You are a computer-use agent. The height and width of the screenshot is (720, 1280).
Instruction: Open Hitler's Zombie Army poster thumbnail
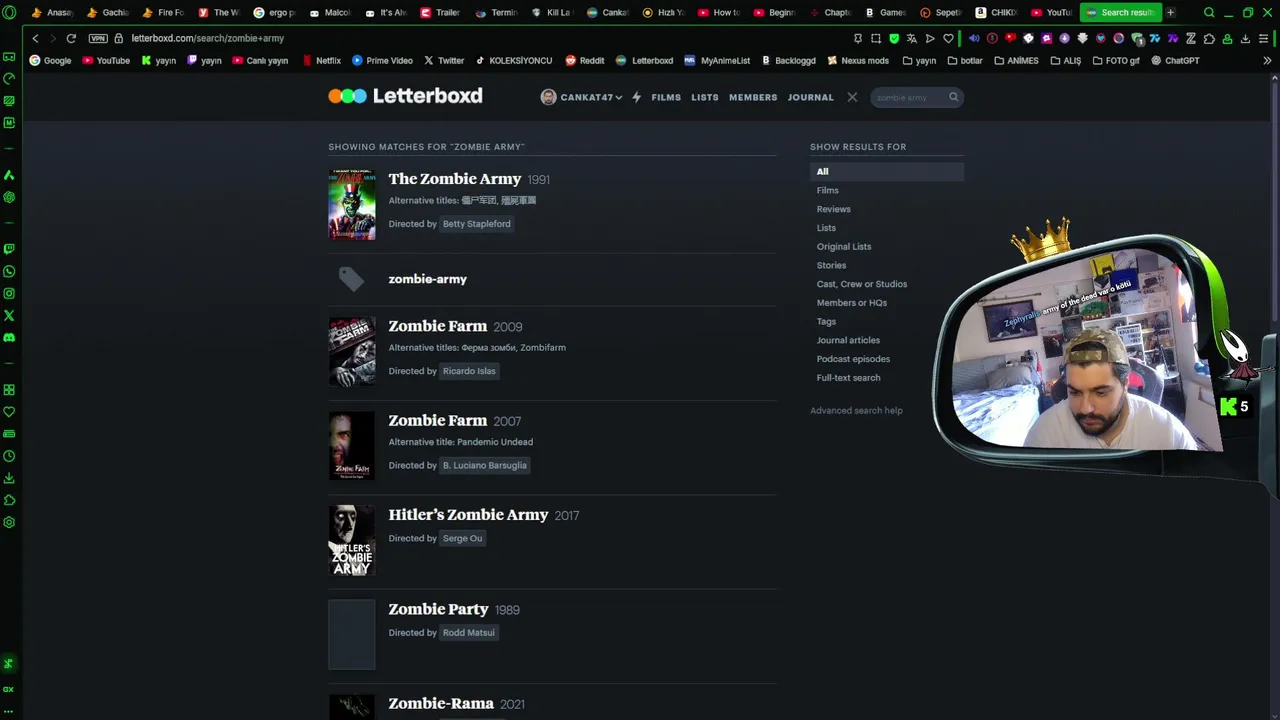(x=352, y=540)
